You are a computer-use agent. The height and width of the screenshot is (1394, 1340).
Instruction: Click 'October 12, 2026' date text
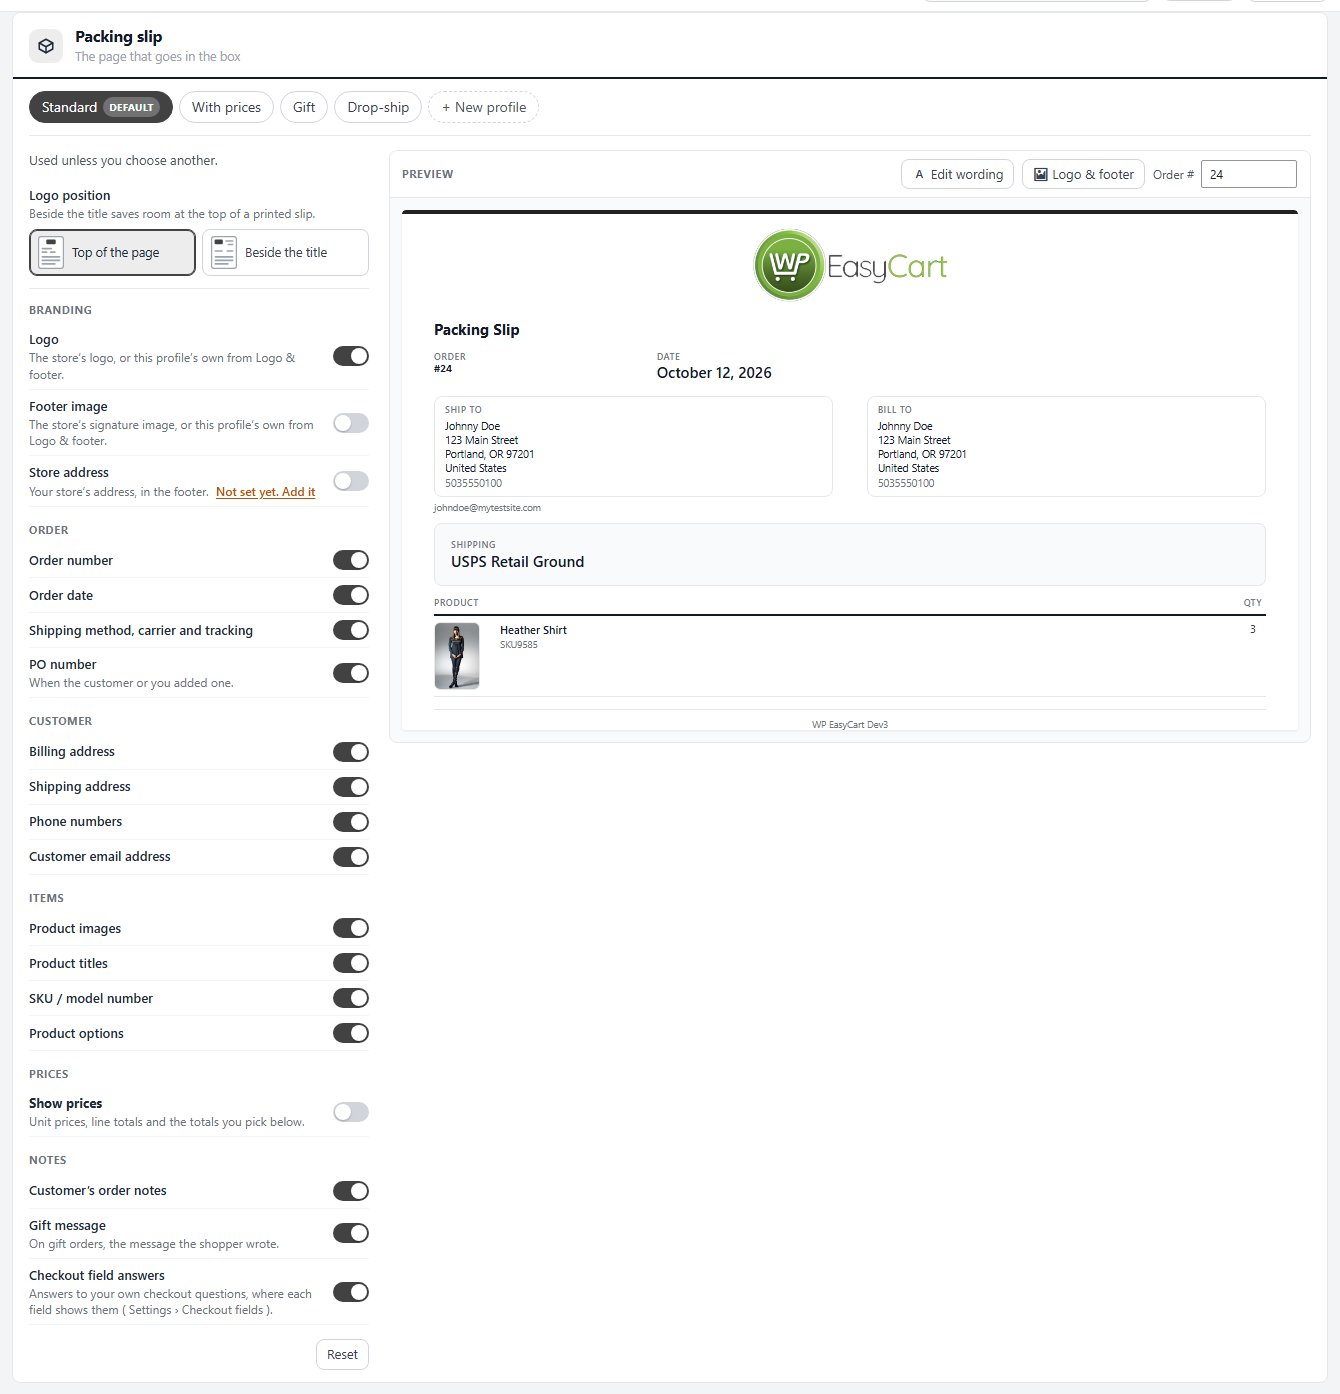pos(714,373)
